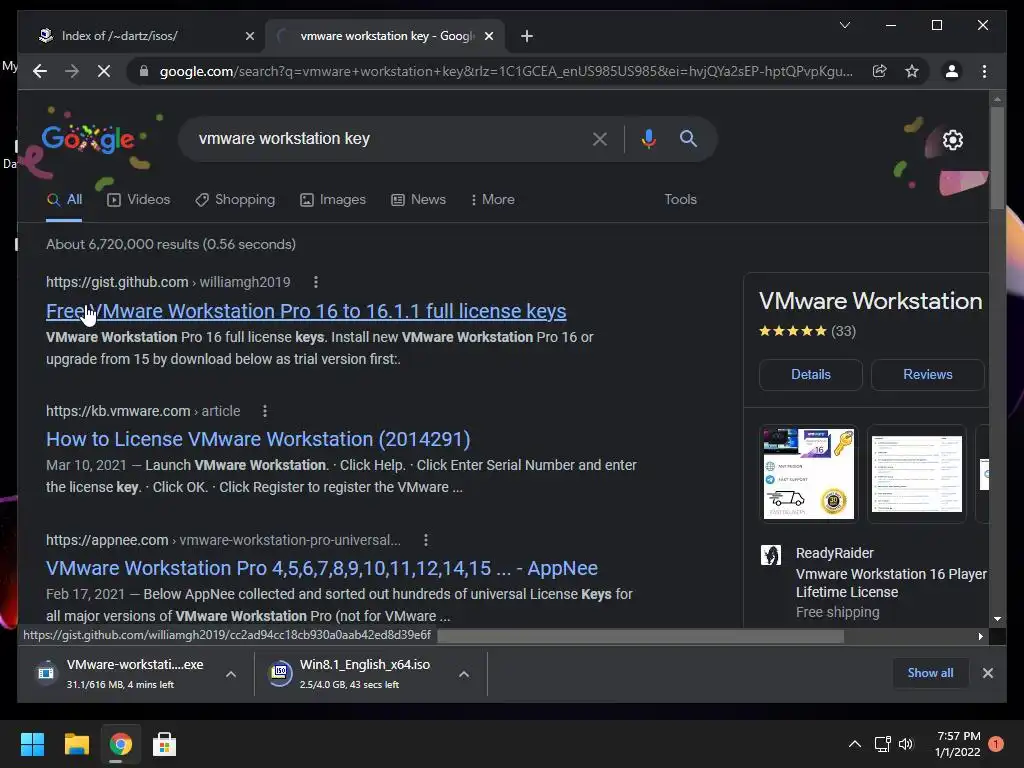Click the Chrome taskbar icon
The image size is (1024, 768).
[120, 744]
